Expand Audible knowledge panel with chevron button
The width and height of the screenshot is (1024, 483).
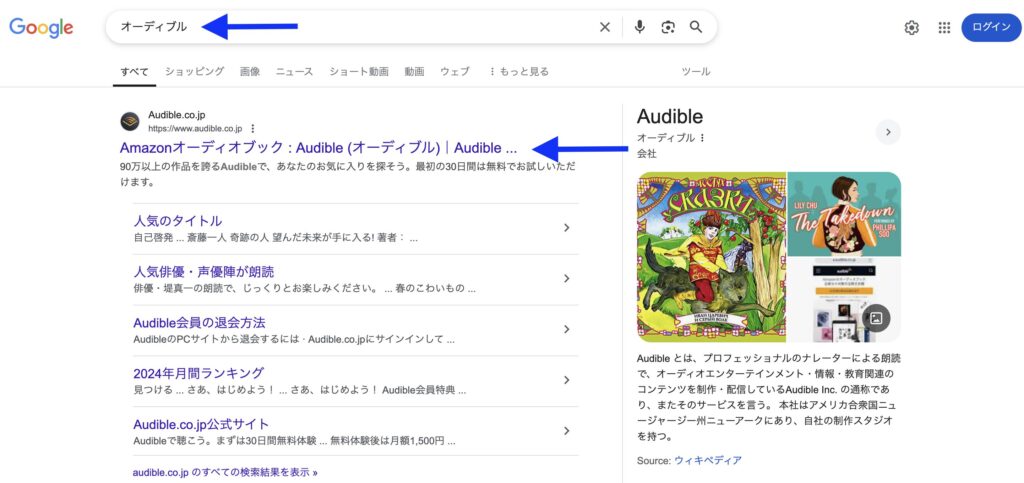coord(888,132)
